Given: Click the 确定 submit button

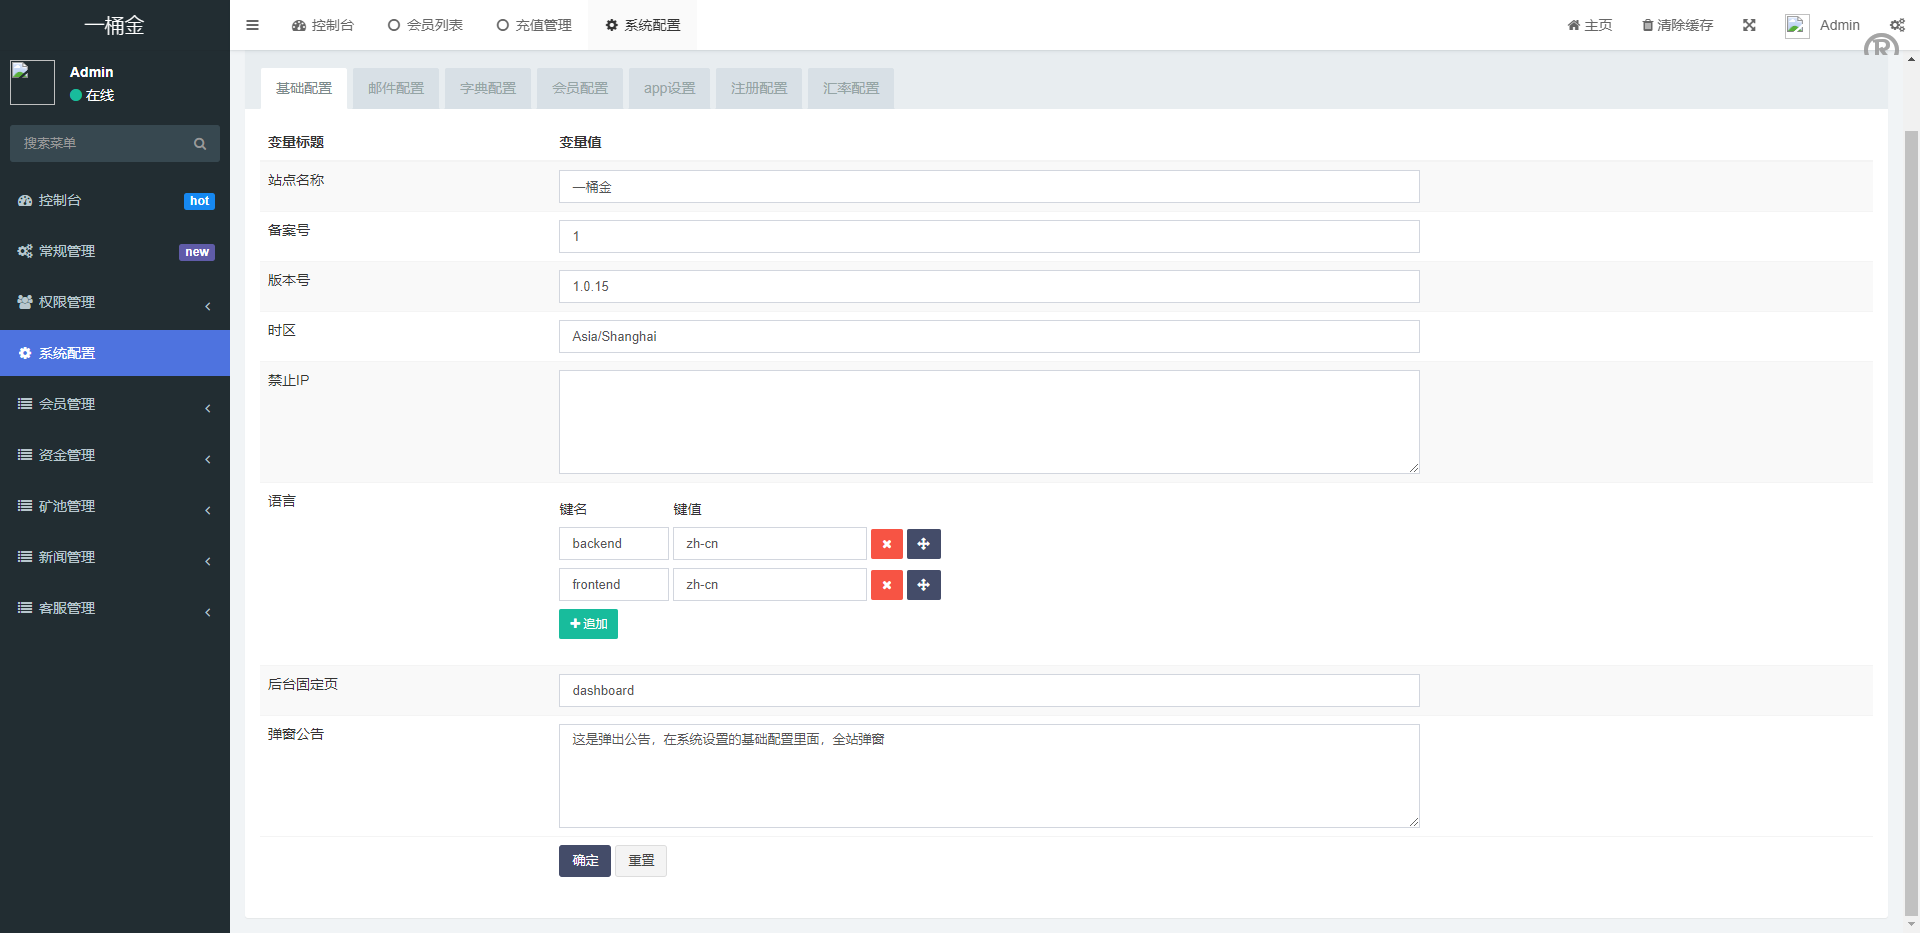Looking at the screenshot, I should pos(584,861).
